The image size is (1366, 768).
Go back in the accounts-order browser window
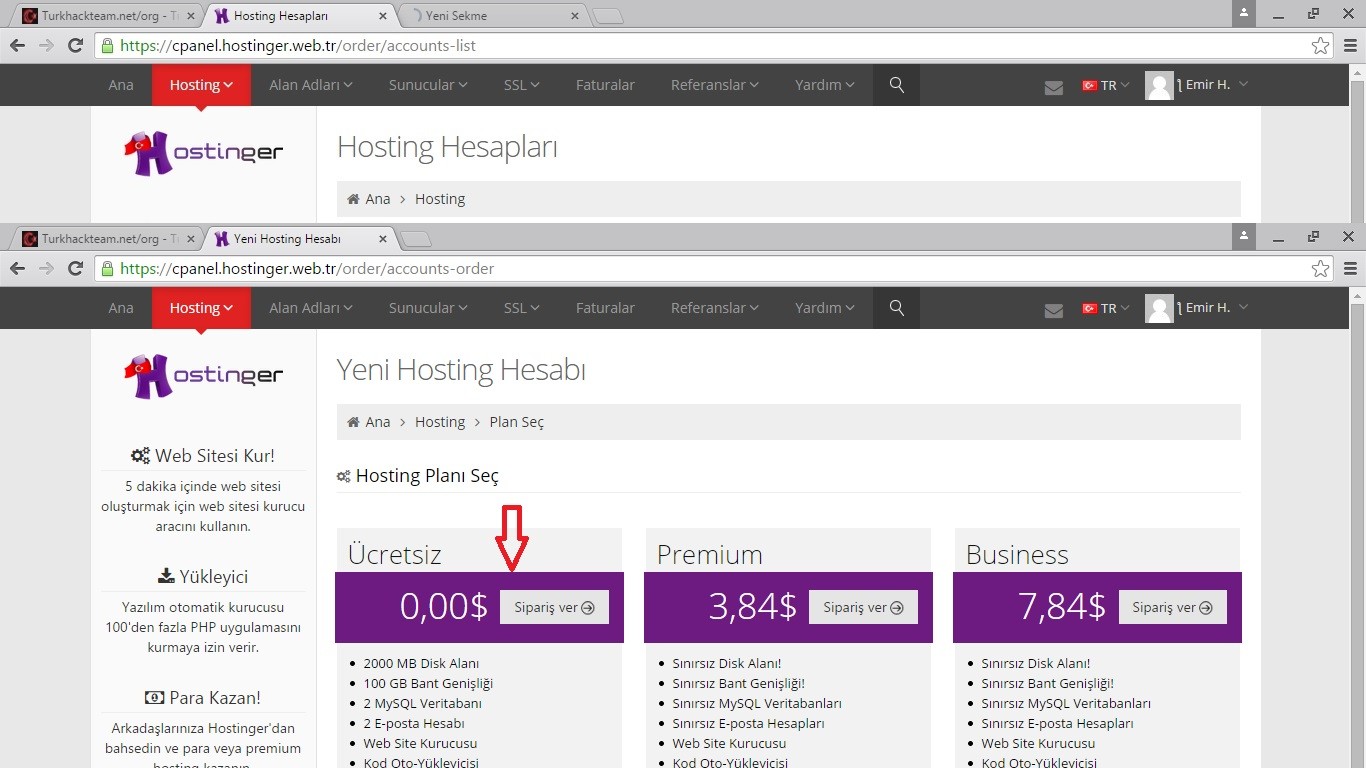tap(17, 268)
